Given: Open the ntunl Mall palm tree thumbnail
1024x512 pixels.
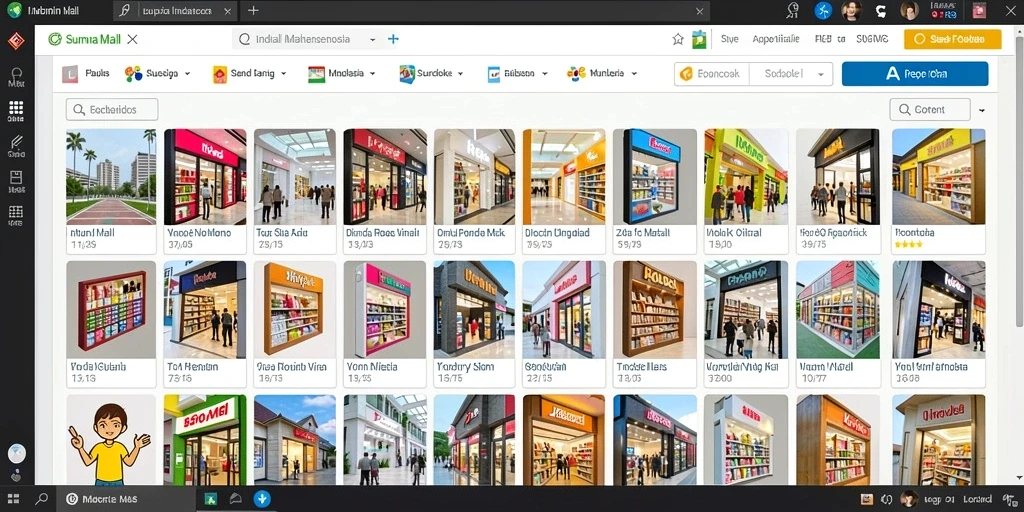Looking at the screenshot, I should tap(111, 176).
